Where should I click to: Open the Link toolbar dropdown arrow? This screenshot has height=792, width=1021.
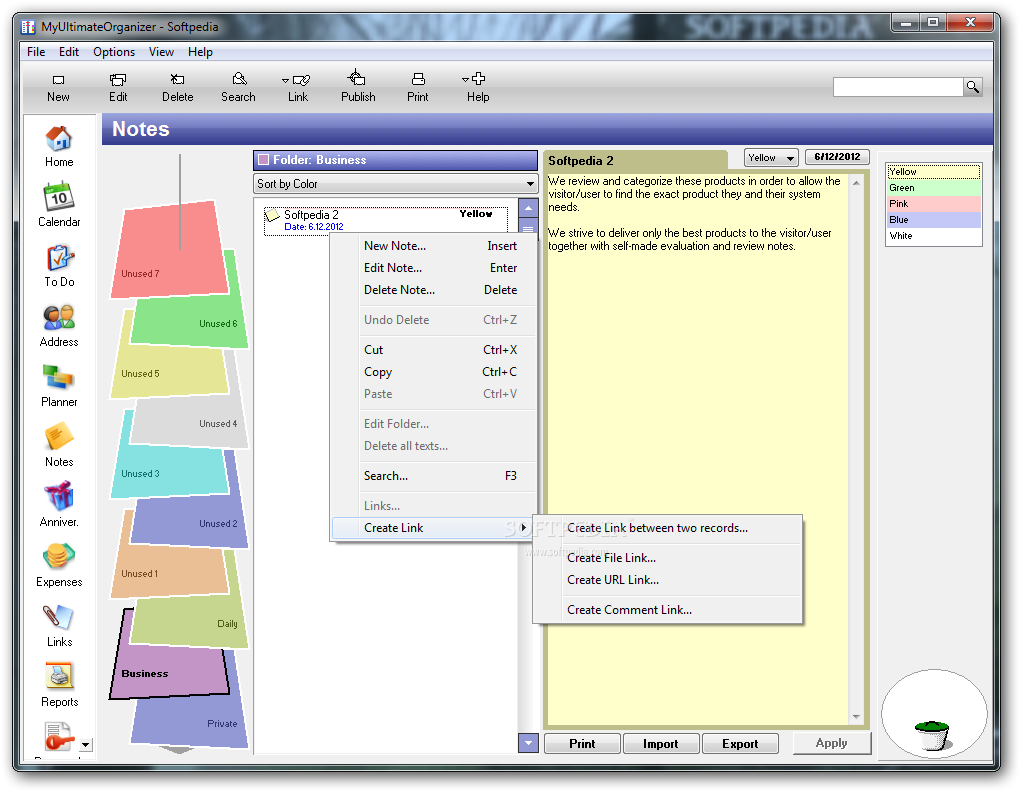[x=285, y=81]
